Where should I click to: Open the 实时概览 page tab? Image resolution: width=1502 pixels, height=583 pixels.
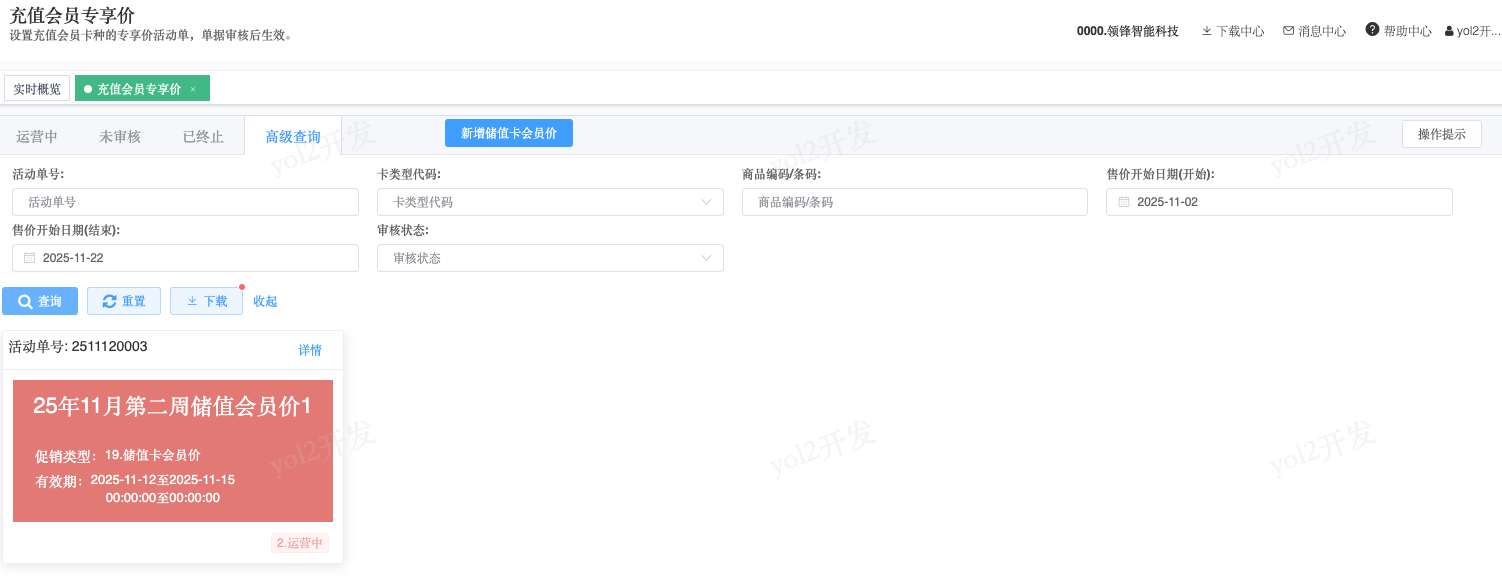click(x=37, y=89)
